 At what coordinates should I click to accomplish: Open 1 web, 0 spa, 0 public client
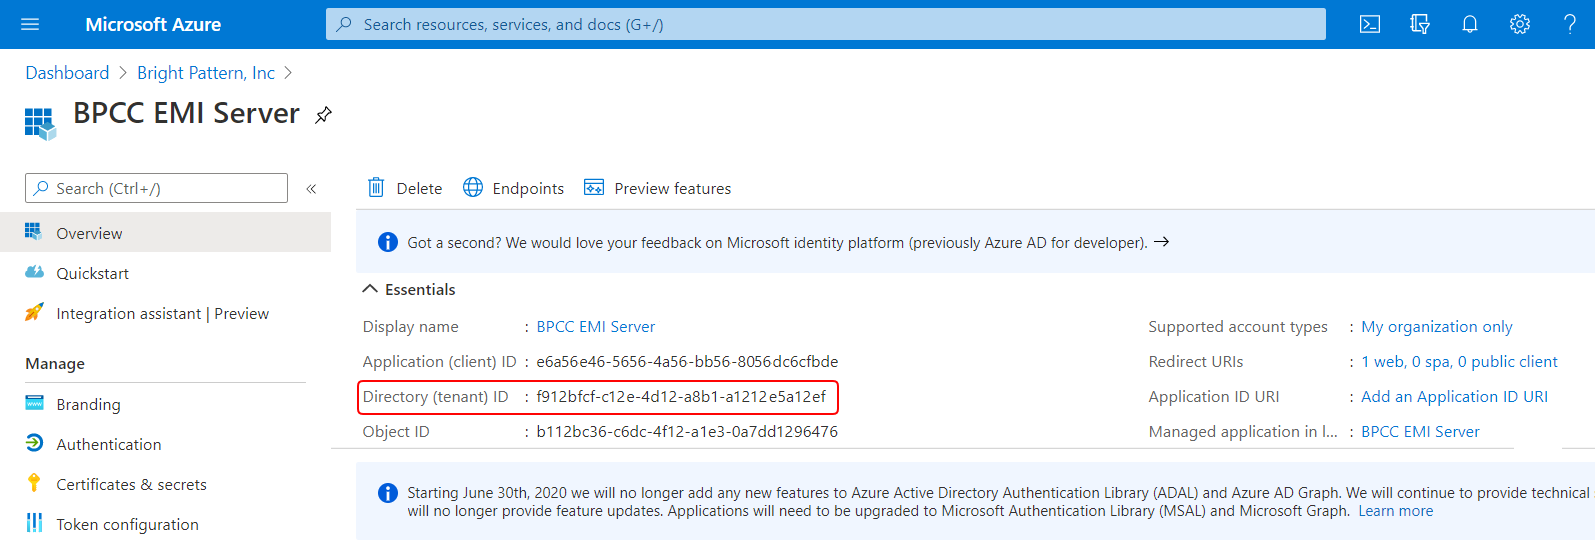[x=1459, y=361]
